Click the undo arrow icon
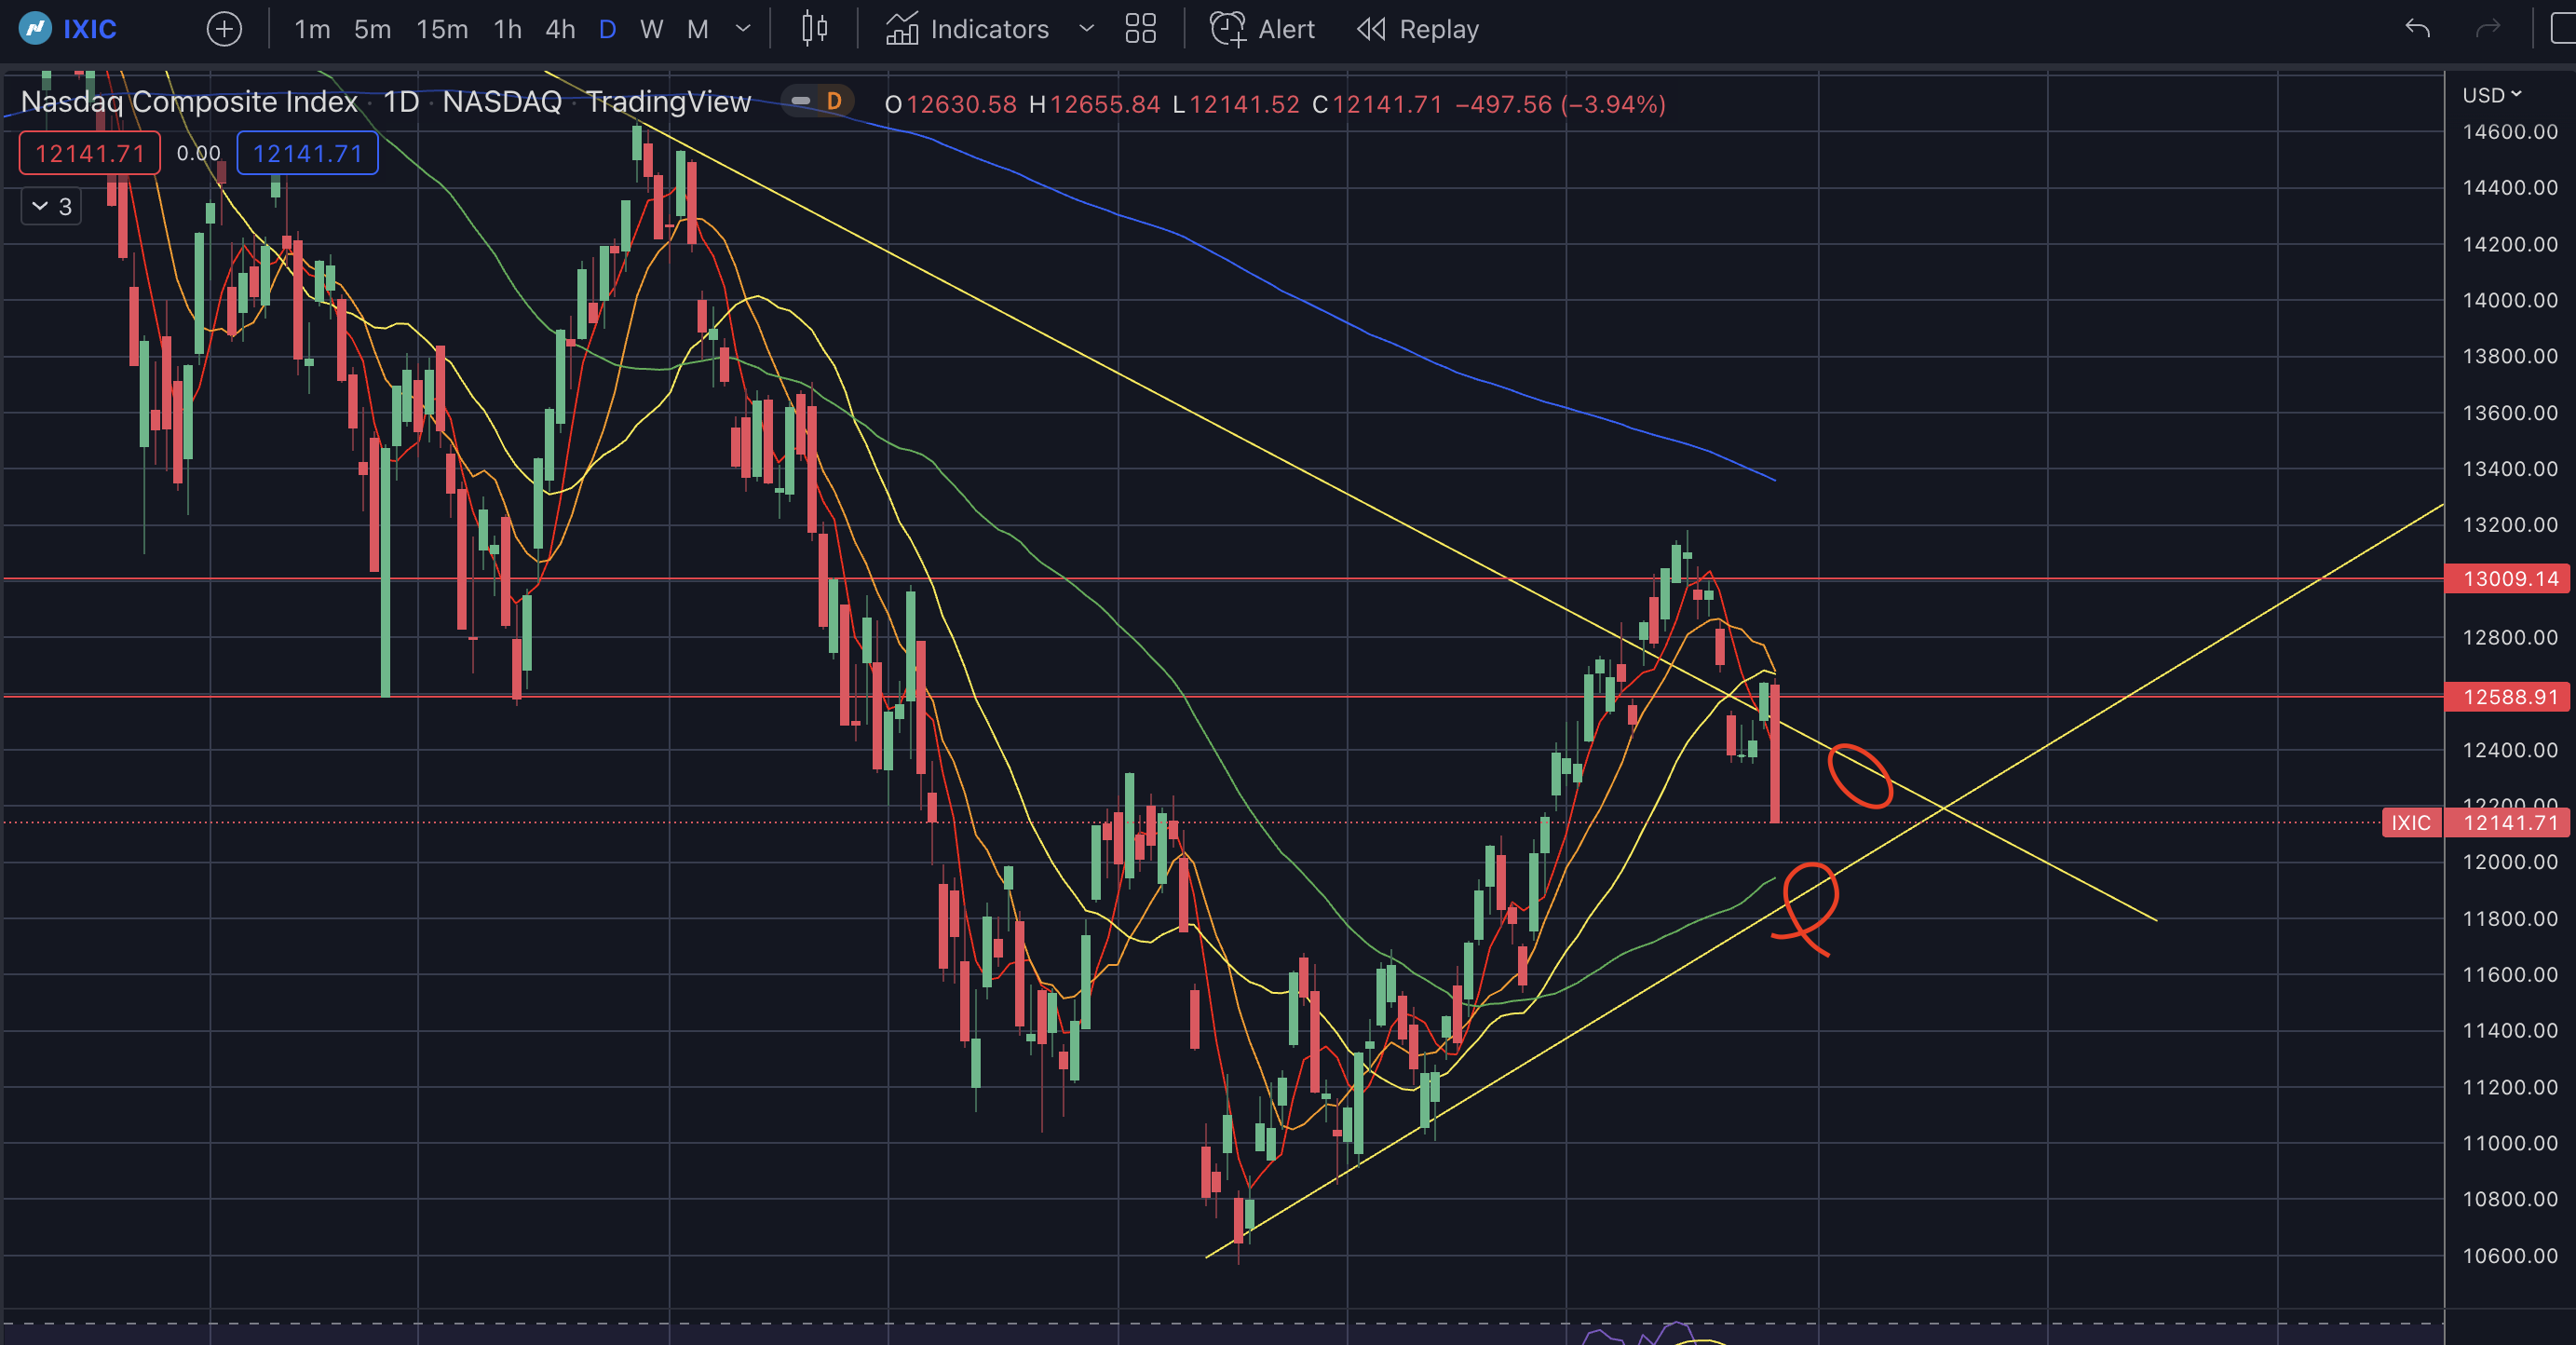2576x1345 pixels. (x=2417, y=29)
